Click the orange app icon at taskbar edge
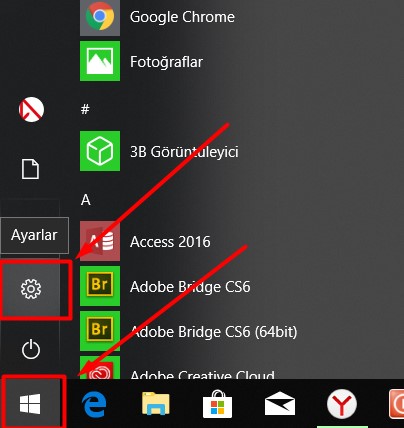The height and width of the screenshot is (428, 404). tap(397, 404)
